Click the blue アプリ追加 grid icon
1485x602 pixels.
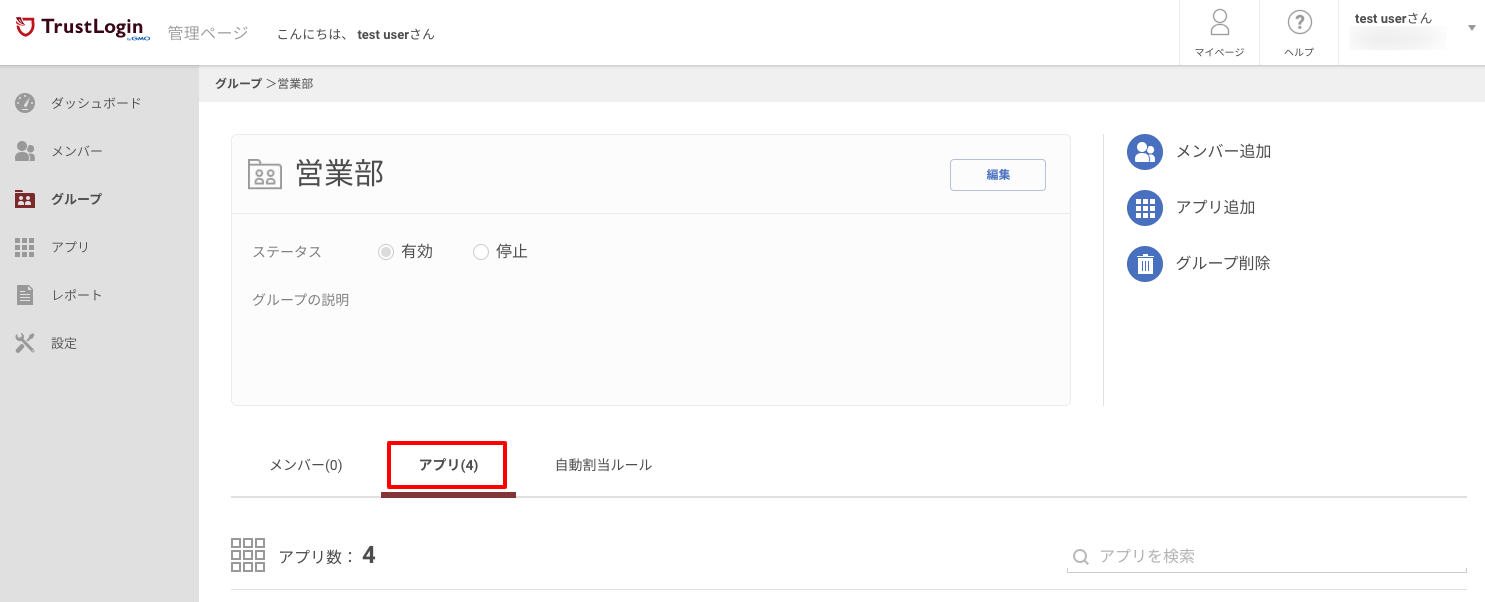pos(1145,208)
